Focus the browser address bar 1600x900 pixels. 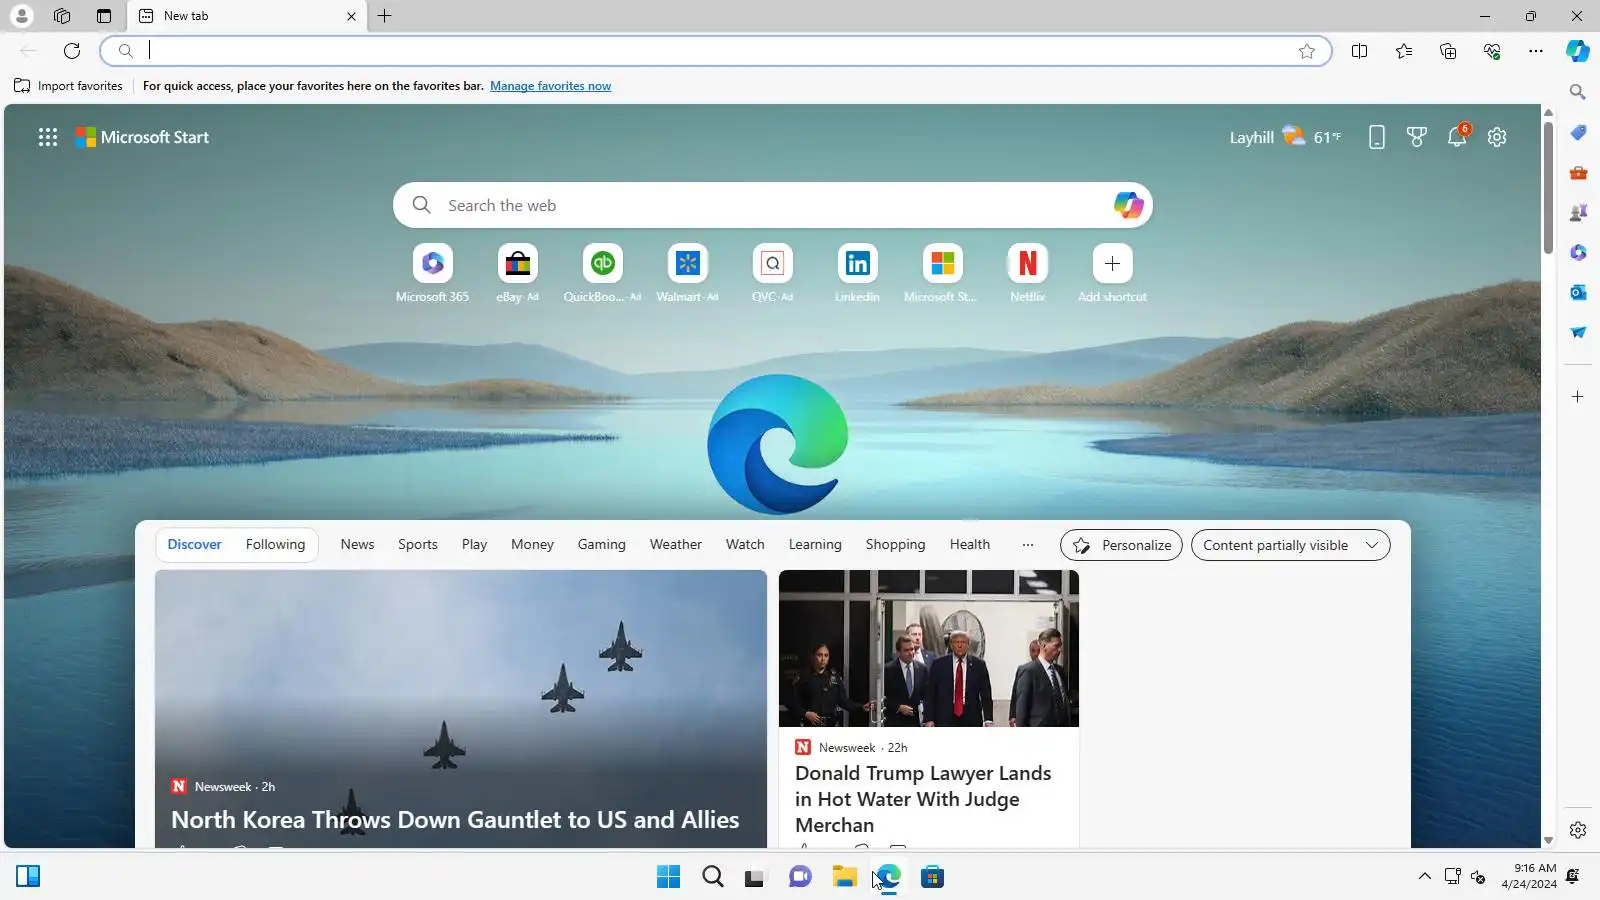(715, 51)
